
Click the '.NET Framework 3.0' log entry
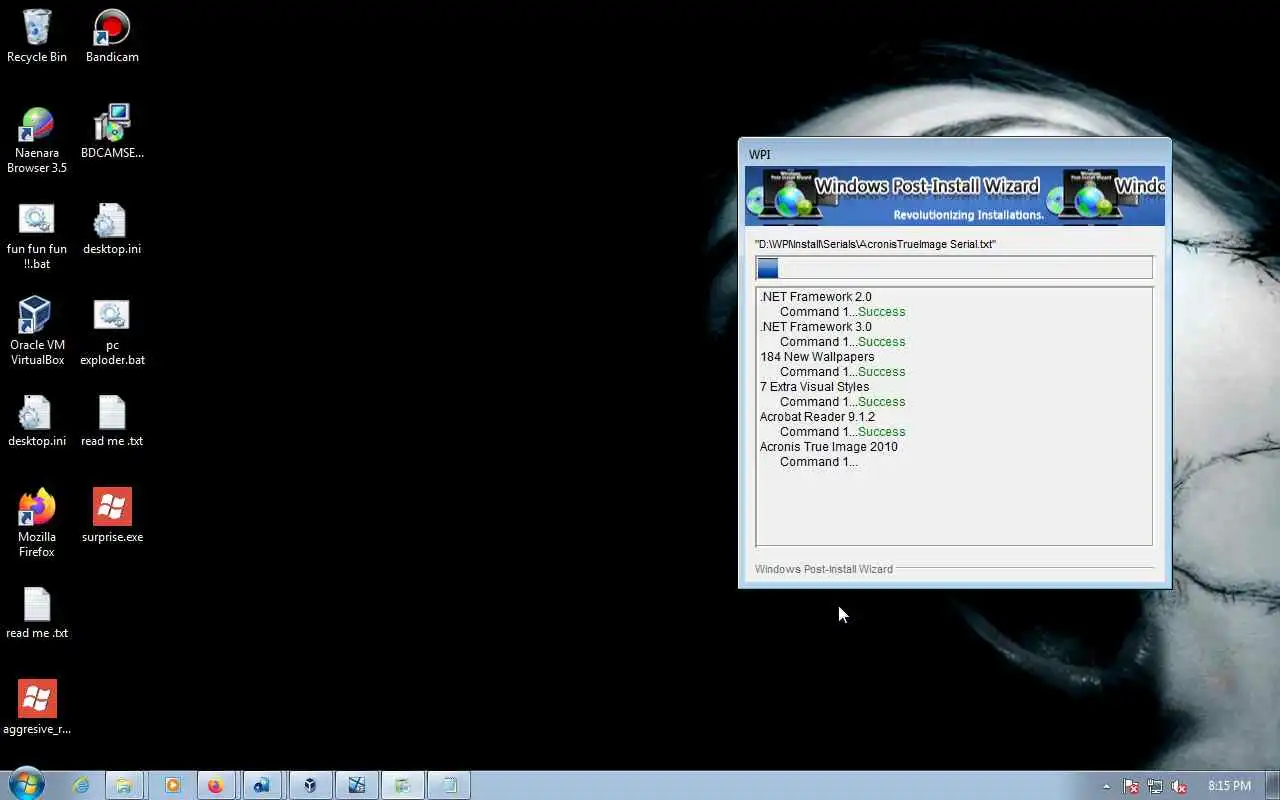tap(815, 327)
